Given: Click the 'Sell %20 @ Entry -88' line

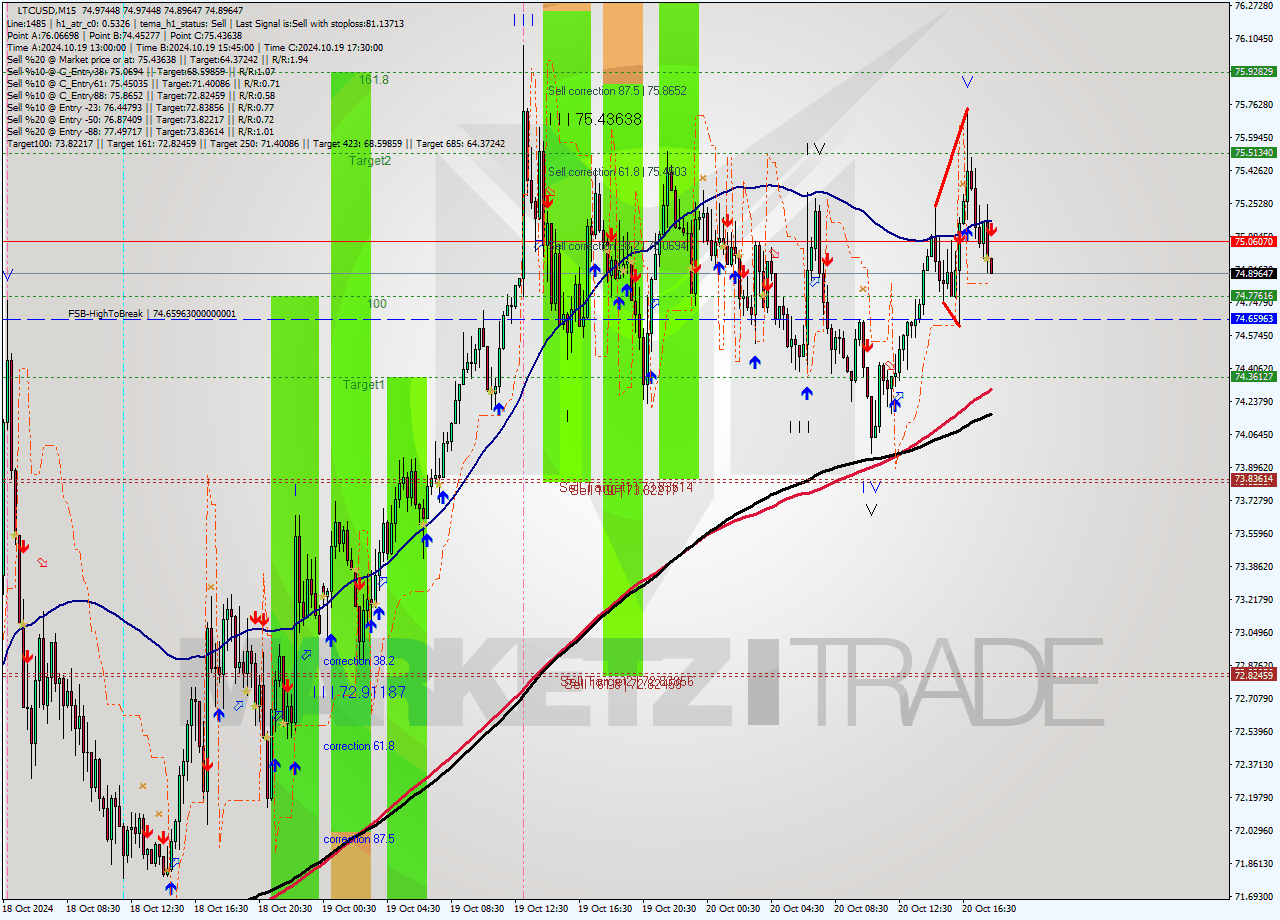Looking at the screenshot, I should 140,131.
